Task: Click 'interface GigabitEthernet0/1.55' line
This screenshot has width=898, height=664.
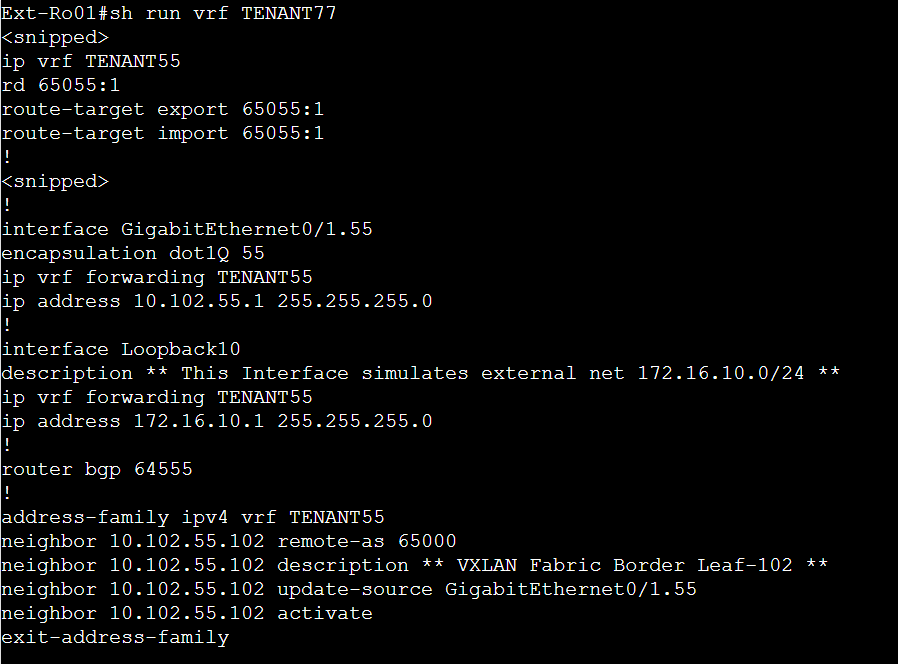Action: (187, 229)
